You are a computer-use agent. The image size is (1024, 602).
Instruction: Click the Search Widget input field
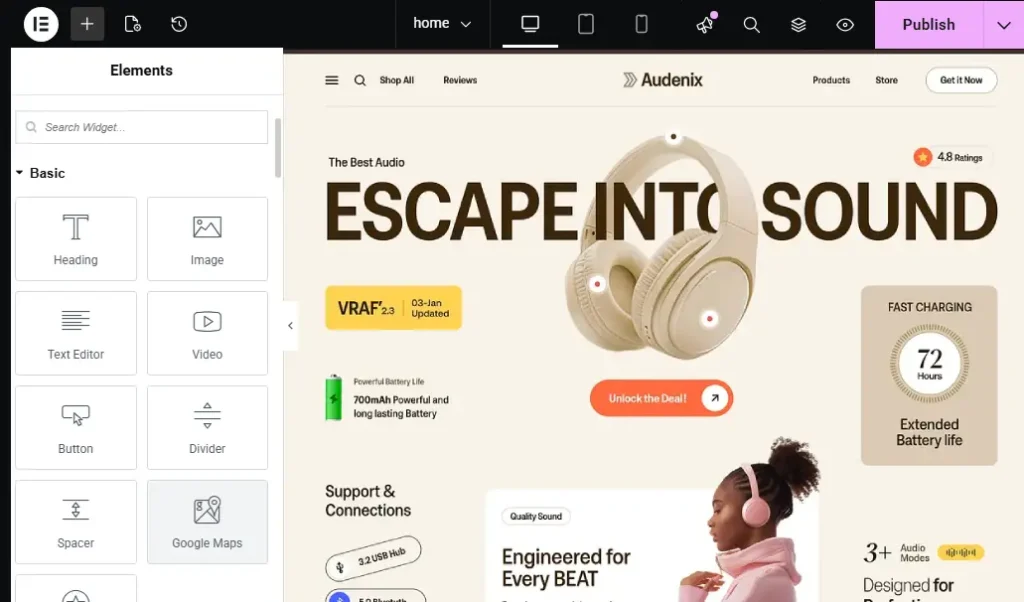[x=142, y=127]
